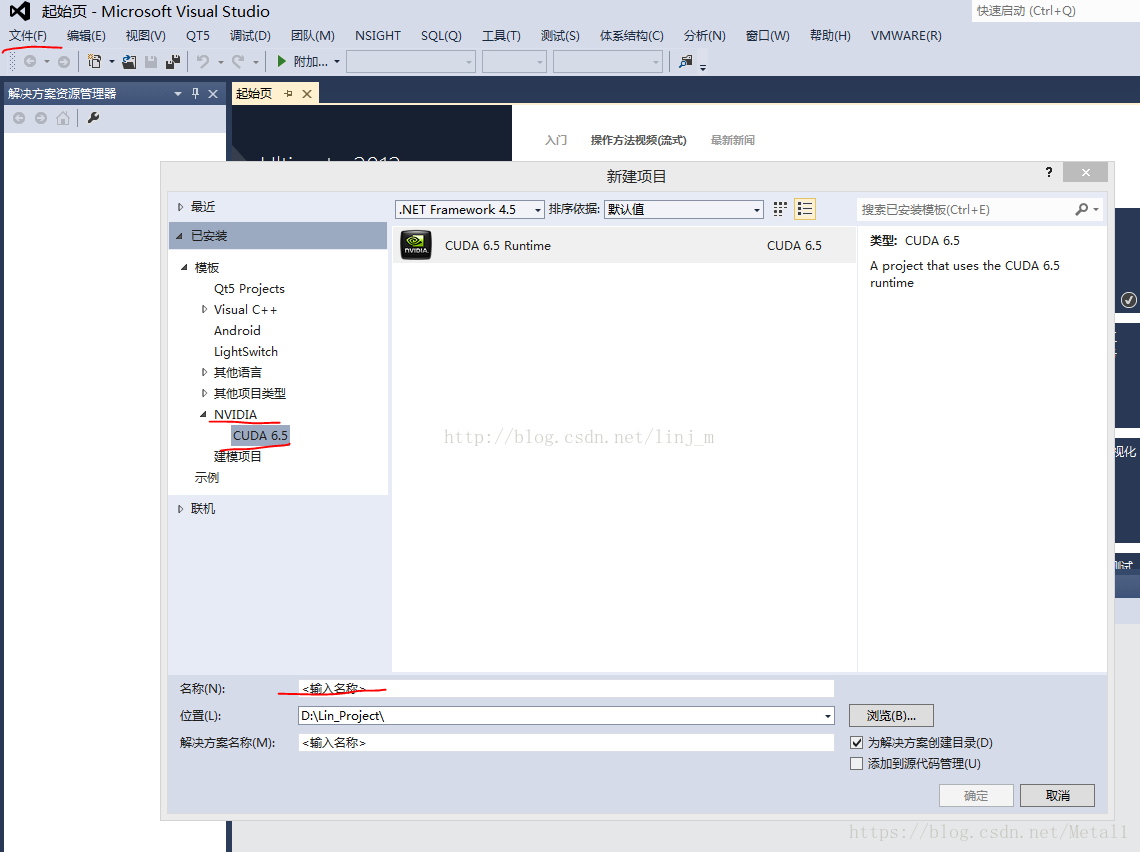Click the green start debugging arrow
Image resolution: width=1140 pixels, height=852 pixels.
[x=281, y=61]
